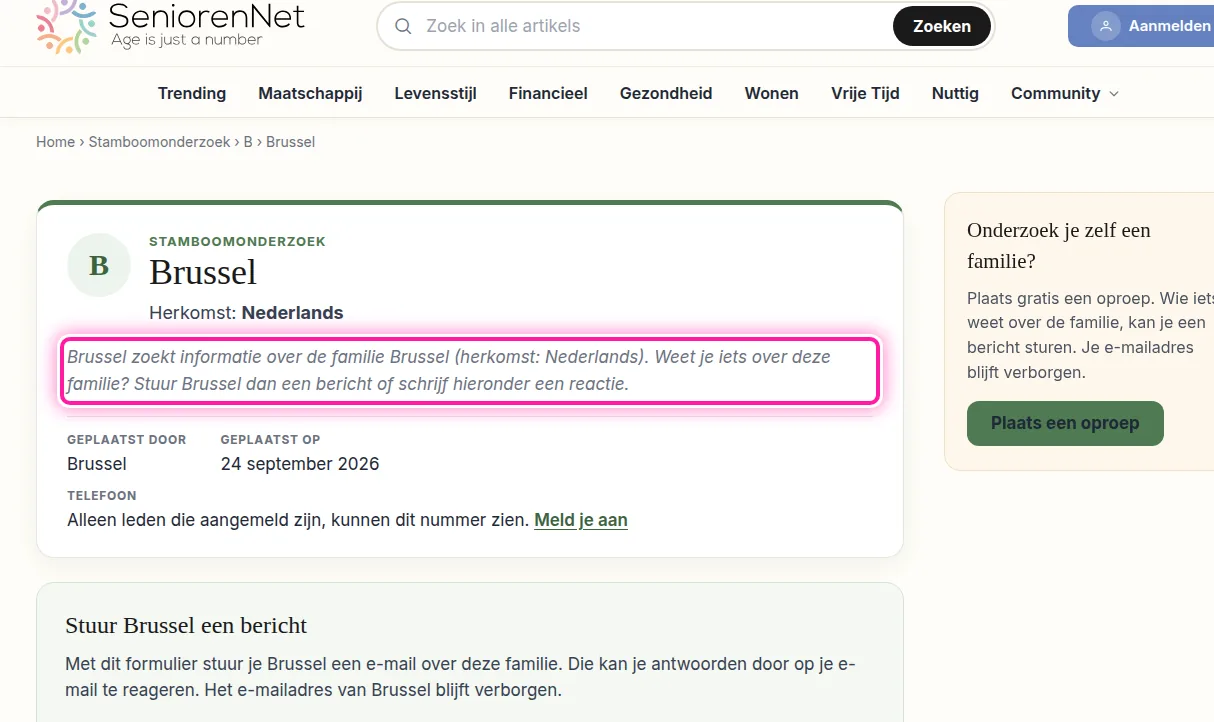The height and width of the screenshot is (722, 1214).
Task: Click the 'Stuur Brussel een bericht' heading
Action: click(x=186, y=626)
